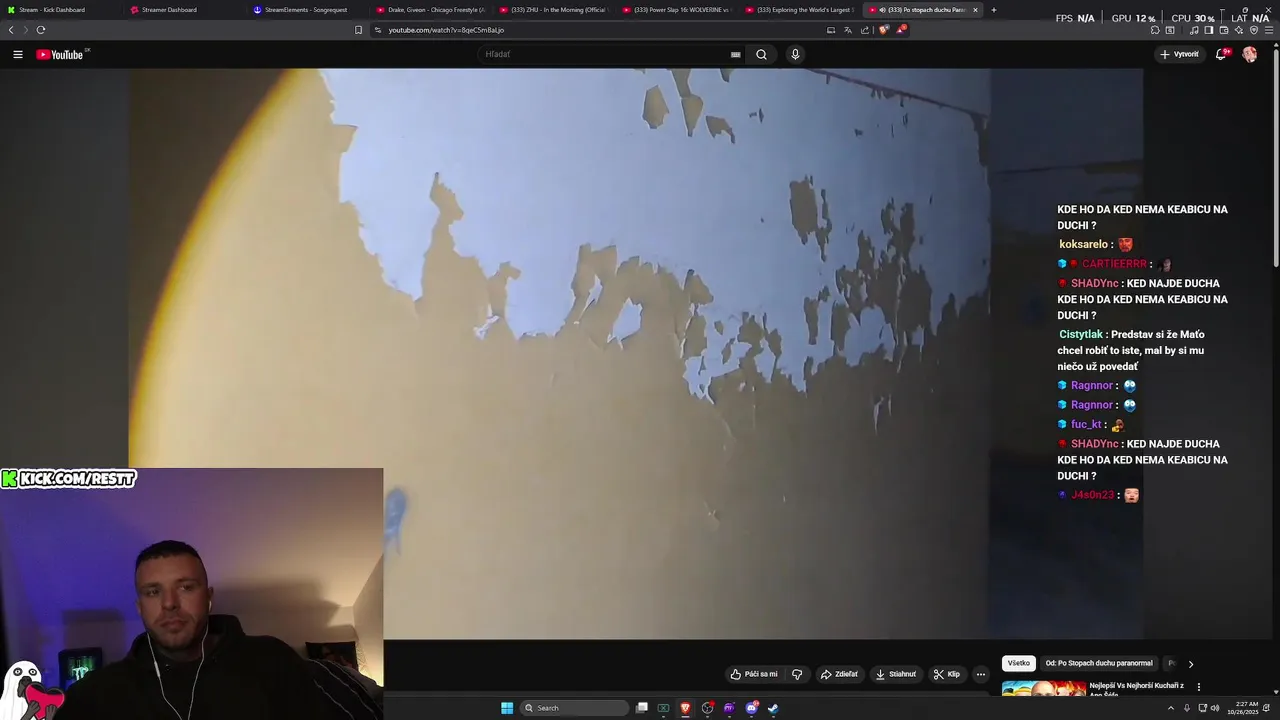Reload the page with refresh icon
The height and width of the screenshot is (720, 1280).
tap(41, 30)
